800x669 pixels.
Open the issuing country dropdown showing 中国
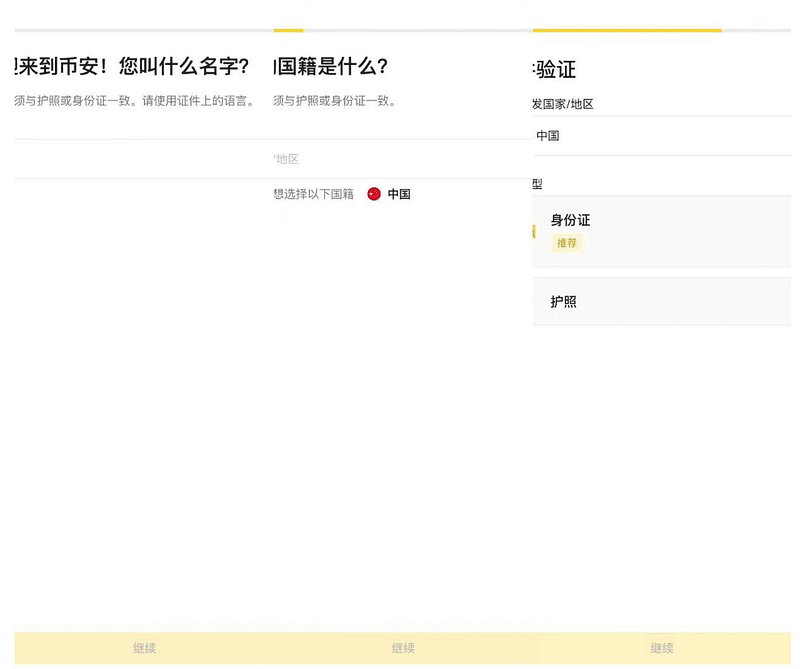pyautogui.click(x=662, y=136)
